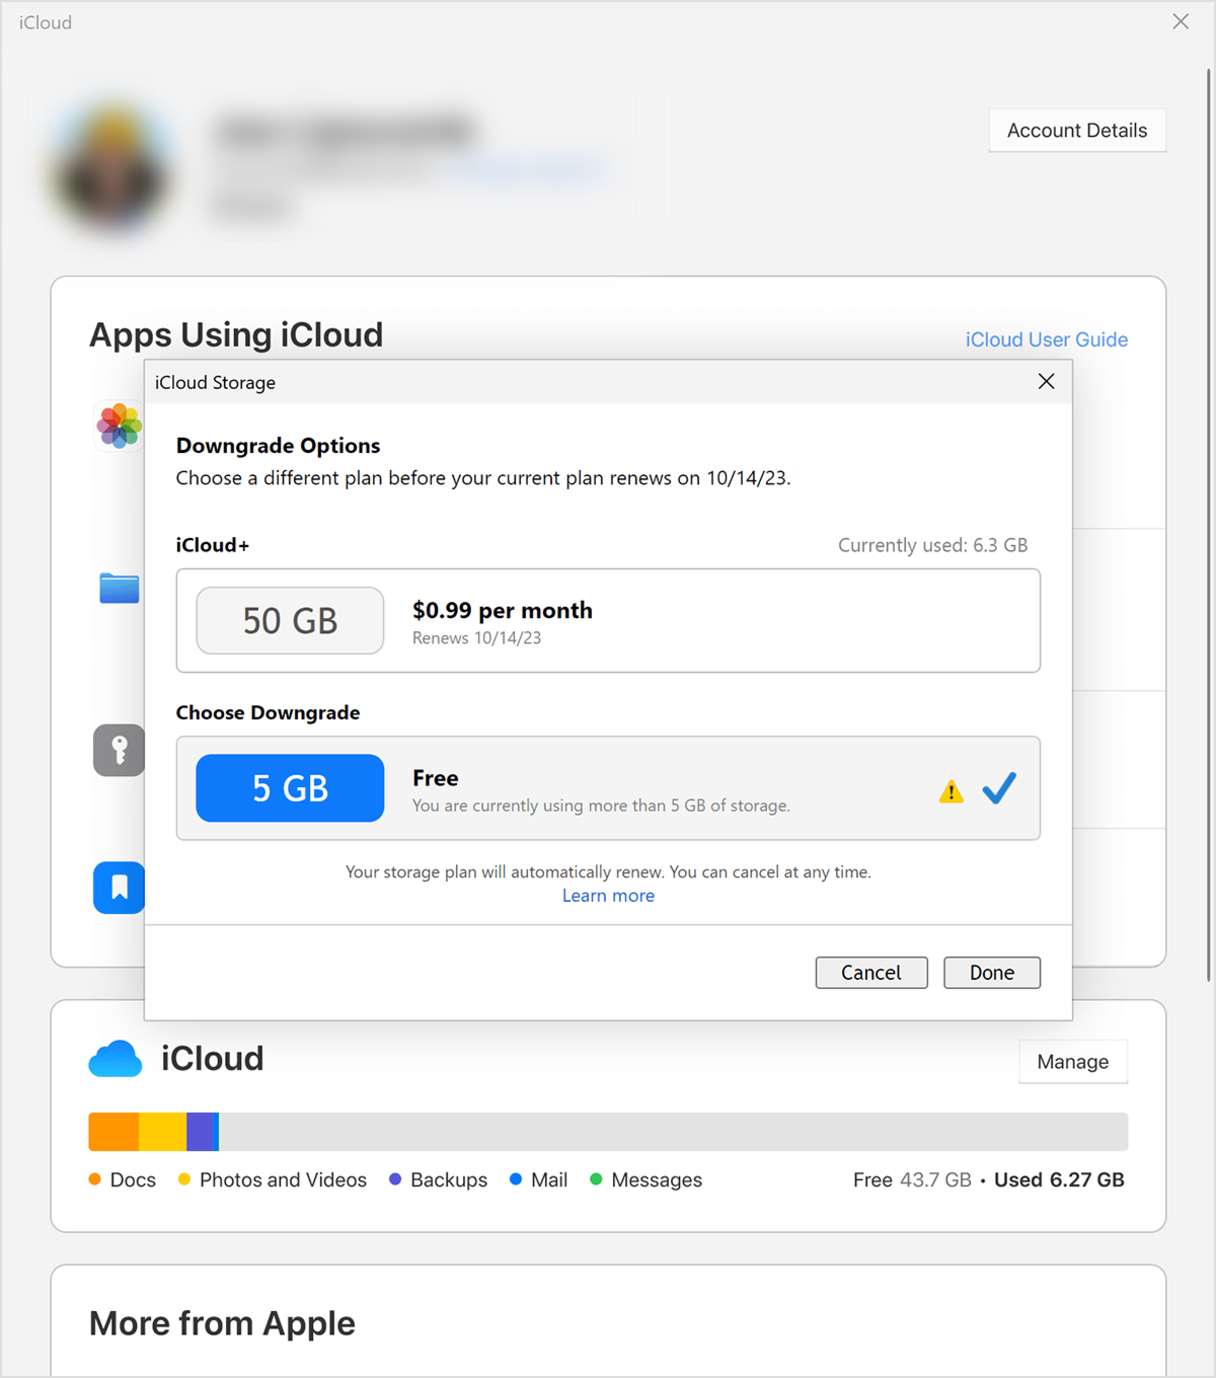Open the Learn more link
1216x1378 pixels.
point(608,895)
